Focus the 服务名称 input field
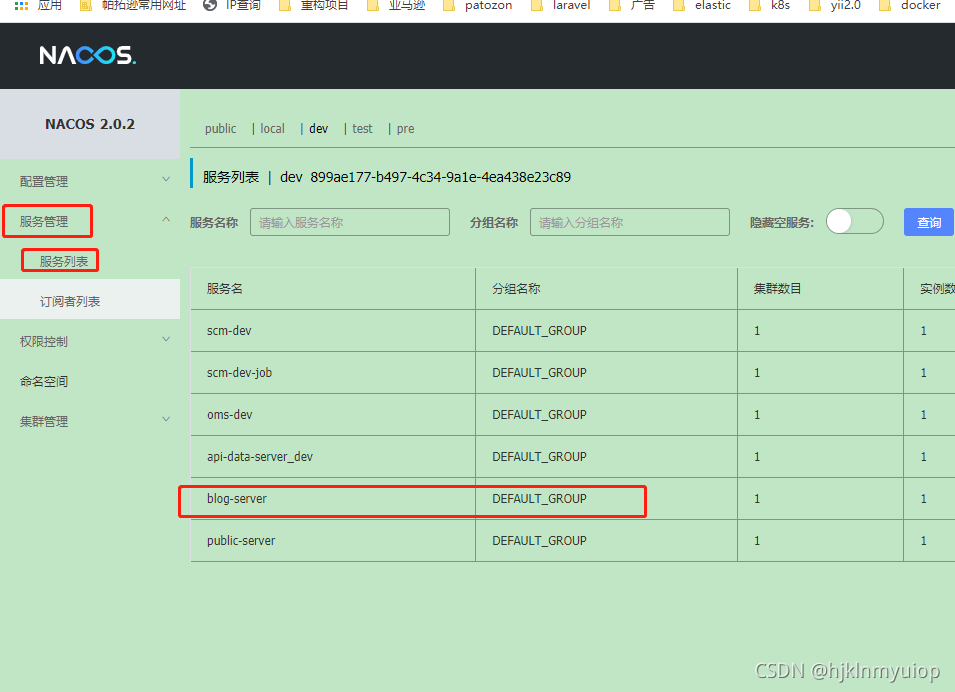The height and width of the screenshot is (692, 955). click(350, 222)
